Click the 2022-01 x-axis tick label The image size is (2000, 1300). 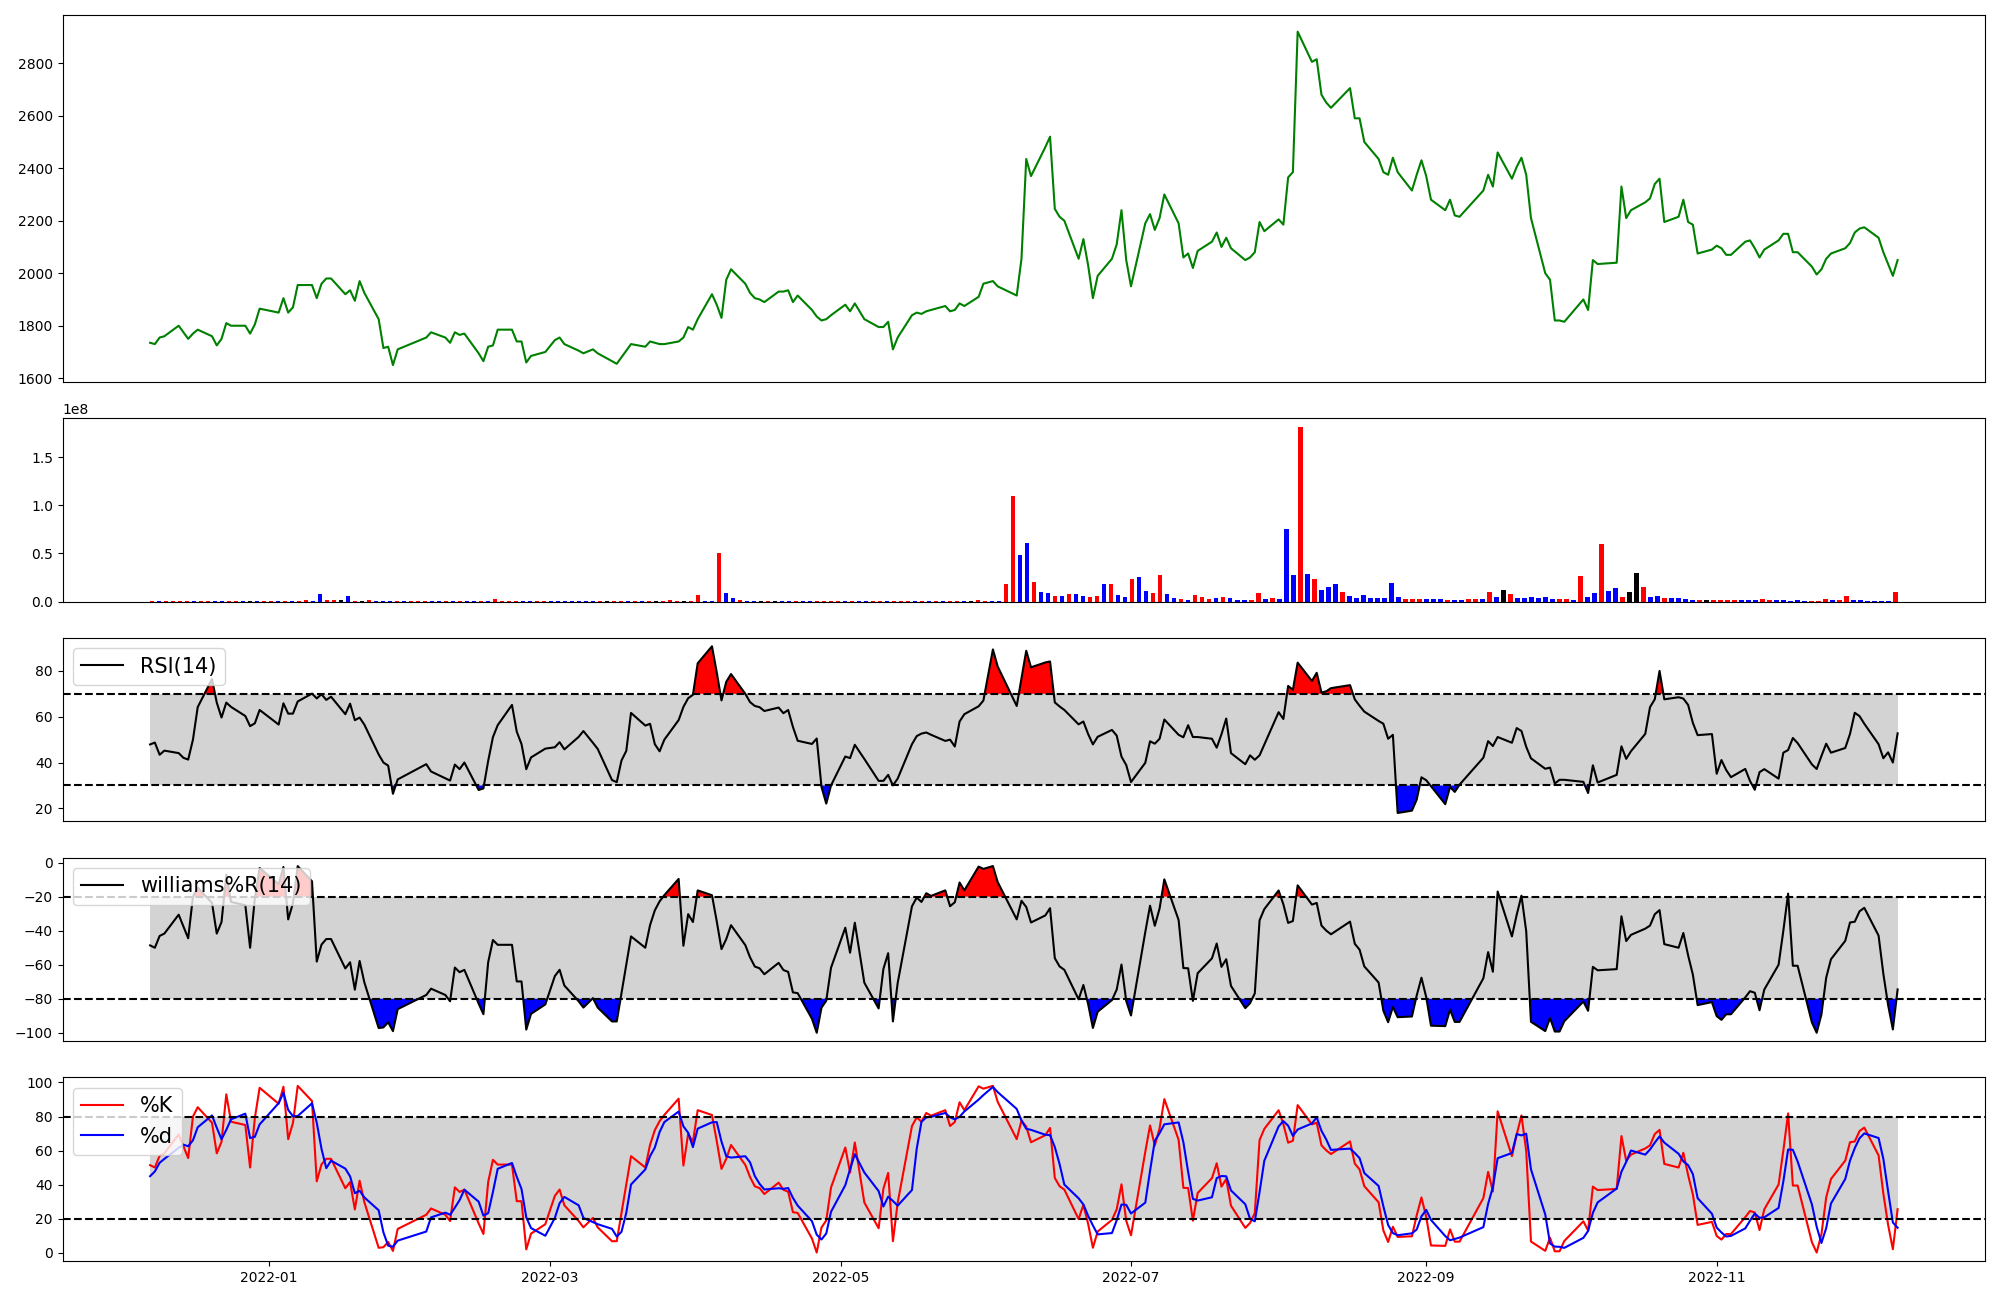[x=268, y=1277]
